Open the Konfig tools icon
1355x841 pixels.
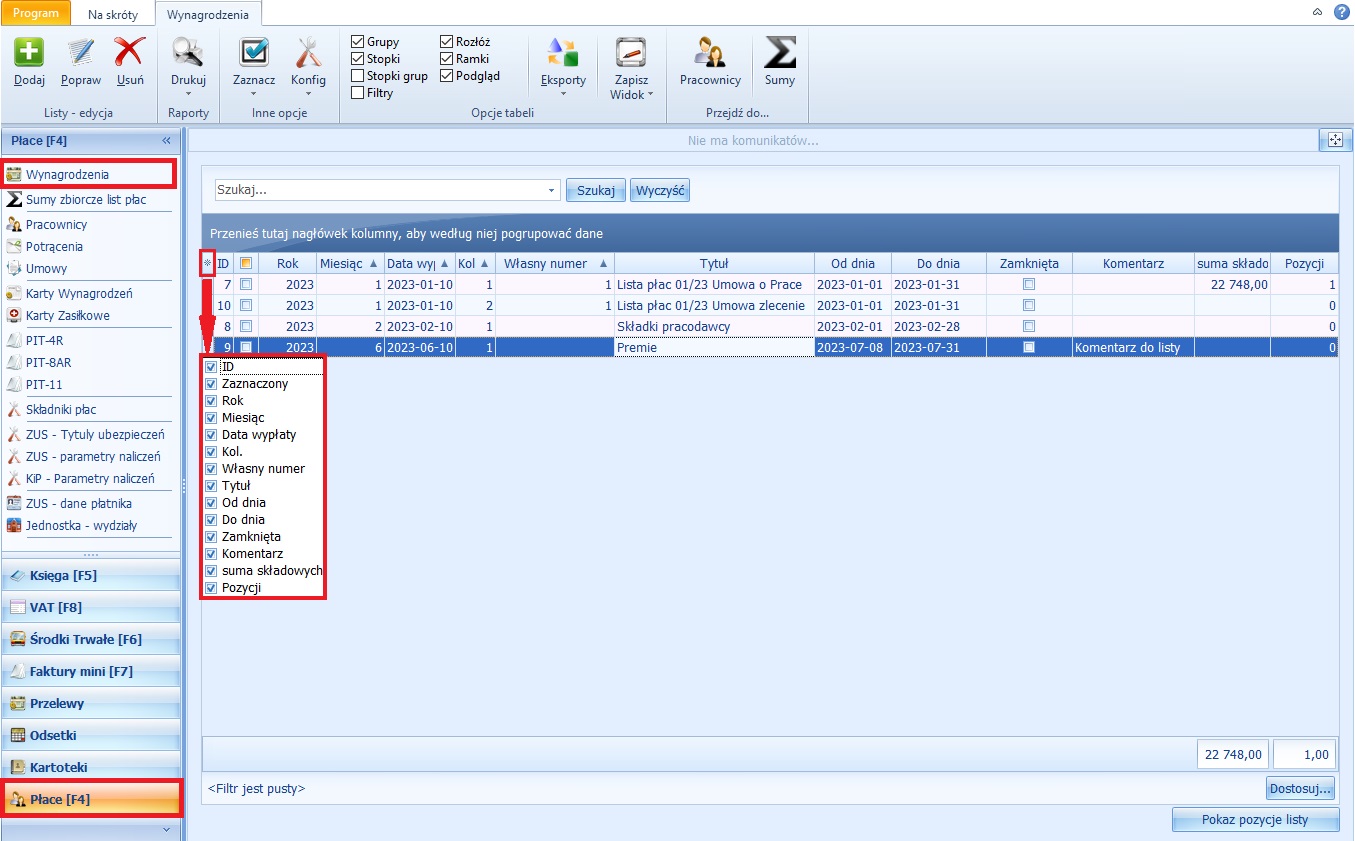click(308, 52)
